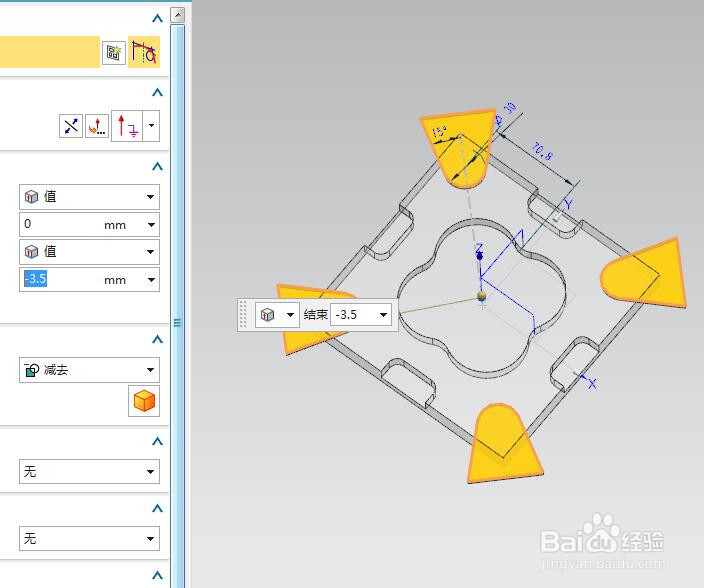This screenshot has width=704, height=588.
Task: Click the extrude drag handle sphere
Action: (x=481, y=296)
